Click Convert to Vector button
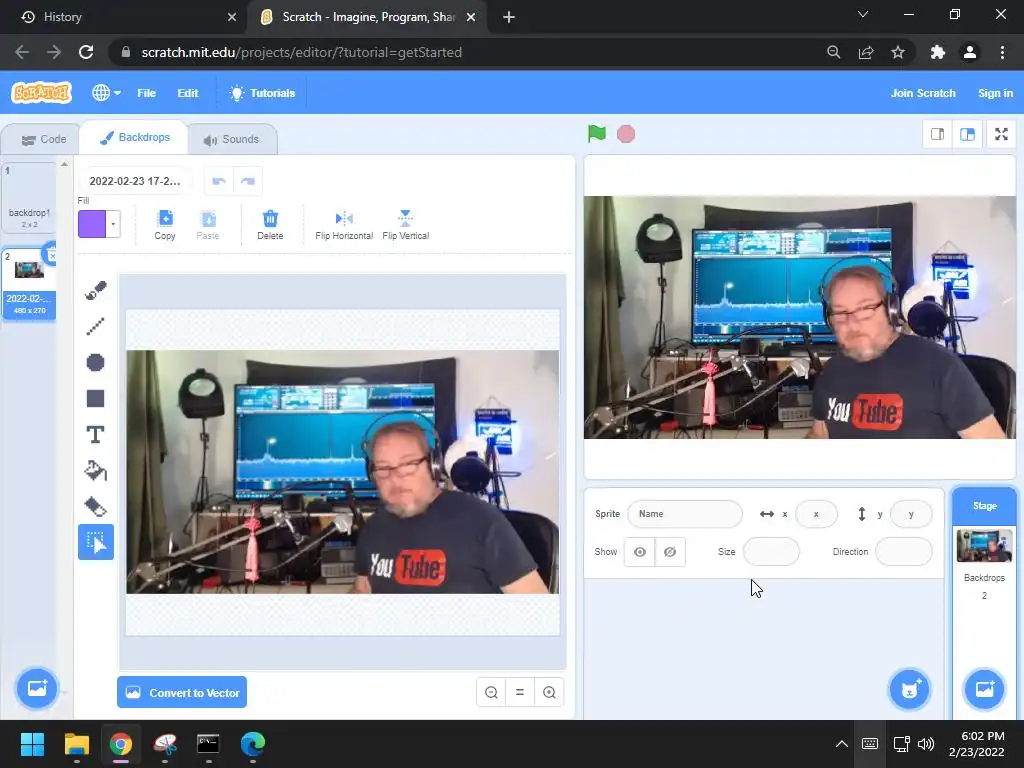Viewport: 1024px width, 768px height. (x=182, y=692)
